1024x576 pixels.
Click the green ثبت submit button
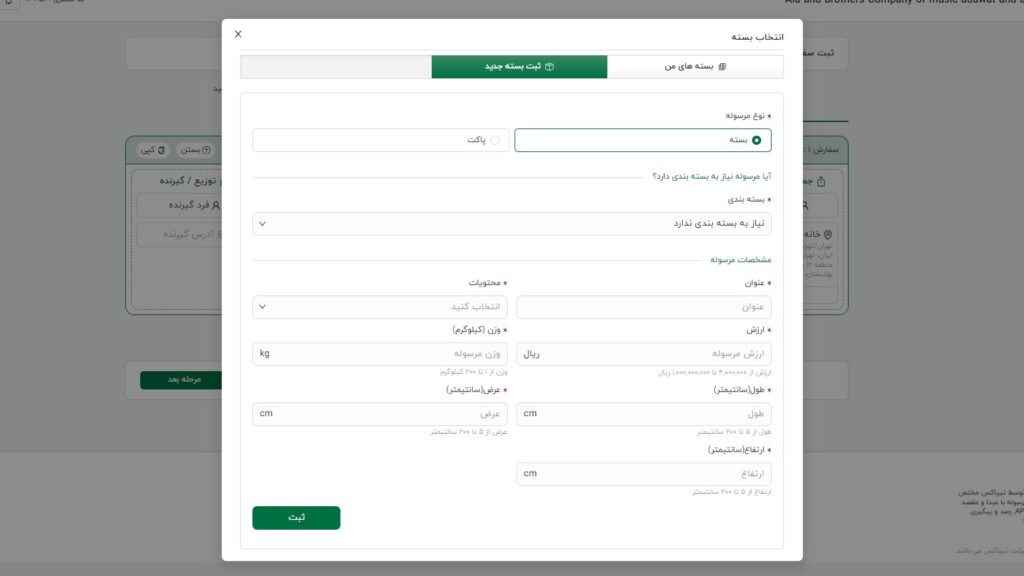[297, 518]
